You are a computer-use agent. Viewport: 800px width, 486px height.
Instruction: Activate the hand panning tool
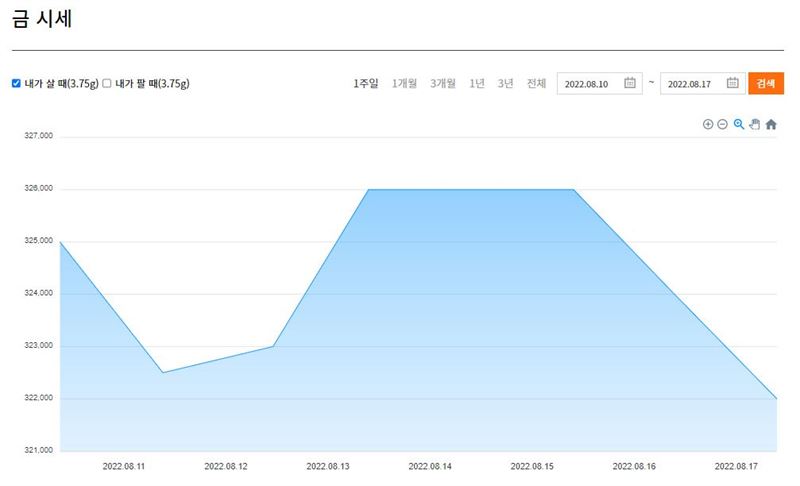tap(755, 124)
